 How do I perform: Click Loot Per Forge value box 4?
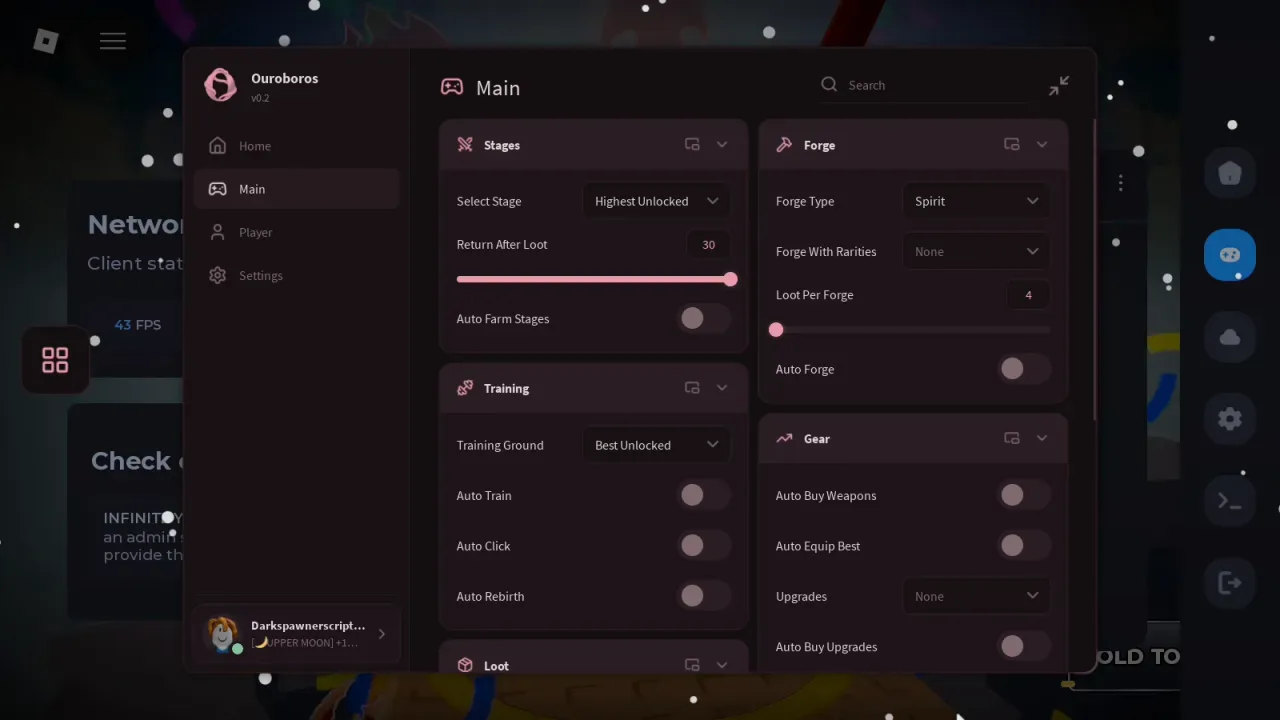pyautogui.click(x=1029, y=295)
